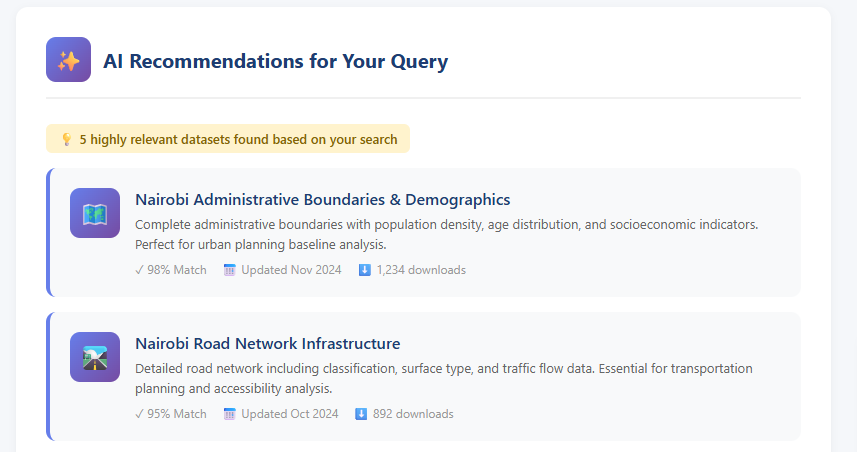857x452 pixels.
Task: Click the 95% Match label
Action: tap(171, 414)
